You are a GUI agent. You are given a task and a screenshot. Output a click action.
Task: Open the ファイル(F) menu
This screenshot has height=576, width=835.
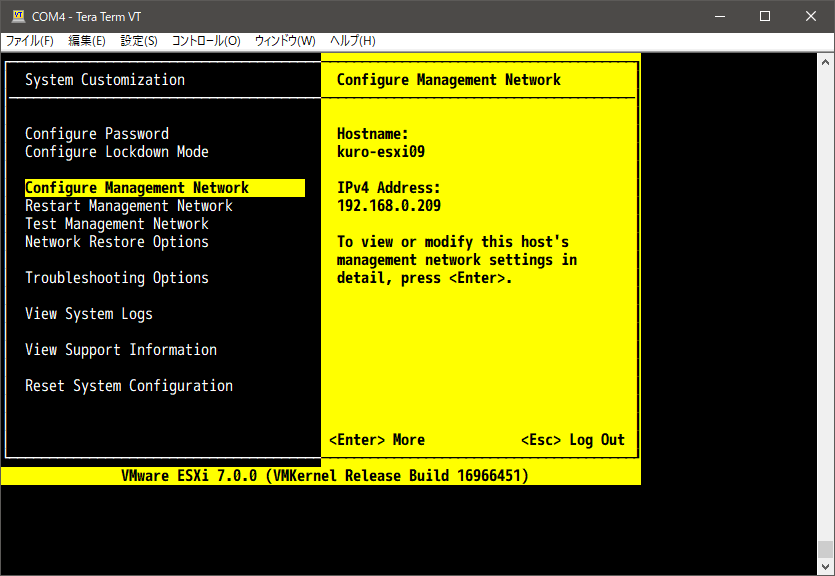[30, 41]
